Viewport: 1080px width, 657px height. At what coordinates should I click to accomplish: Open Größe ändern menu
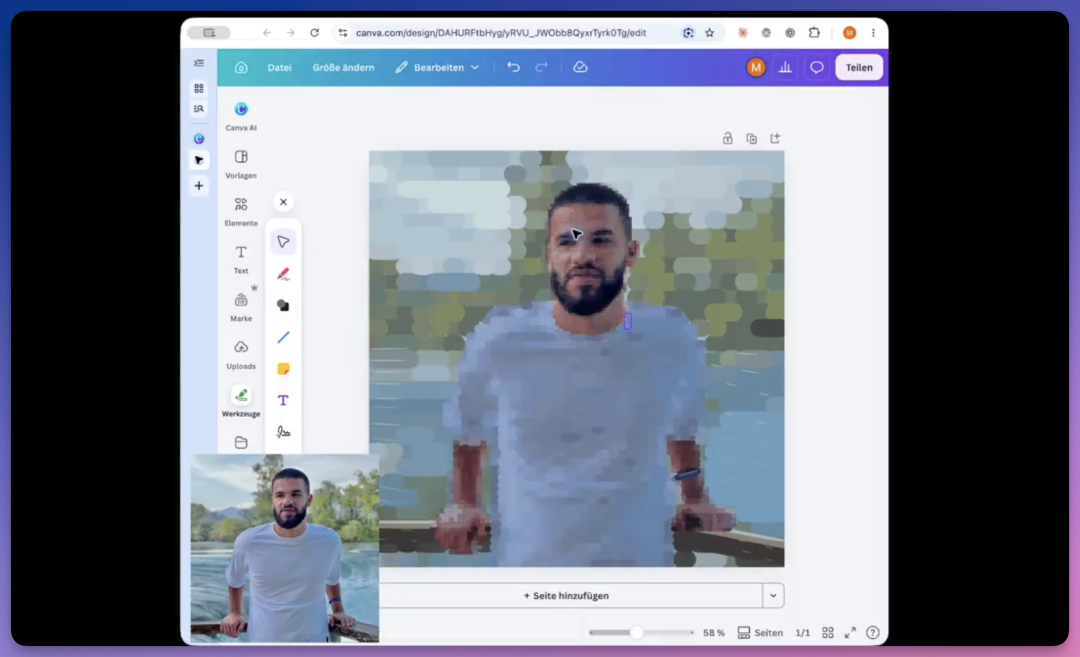pos(343,67)
